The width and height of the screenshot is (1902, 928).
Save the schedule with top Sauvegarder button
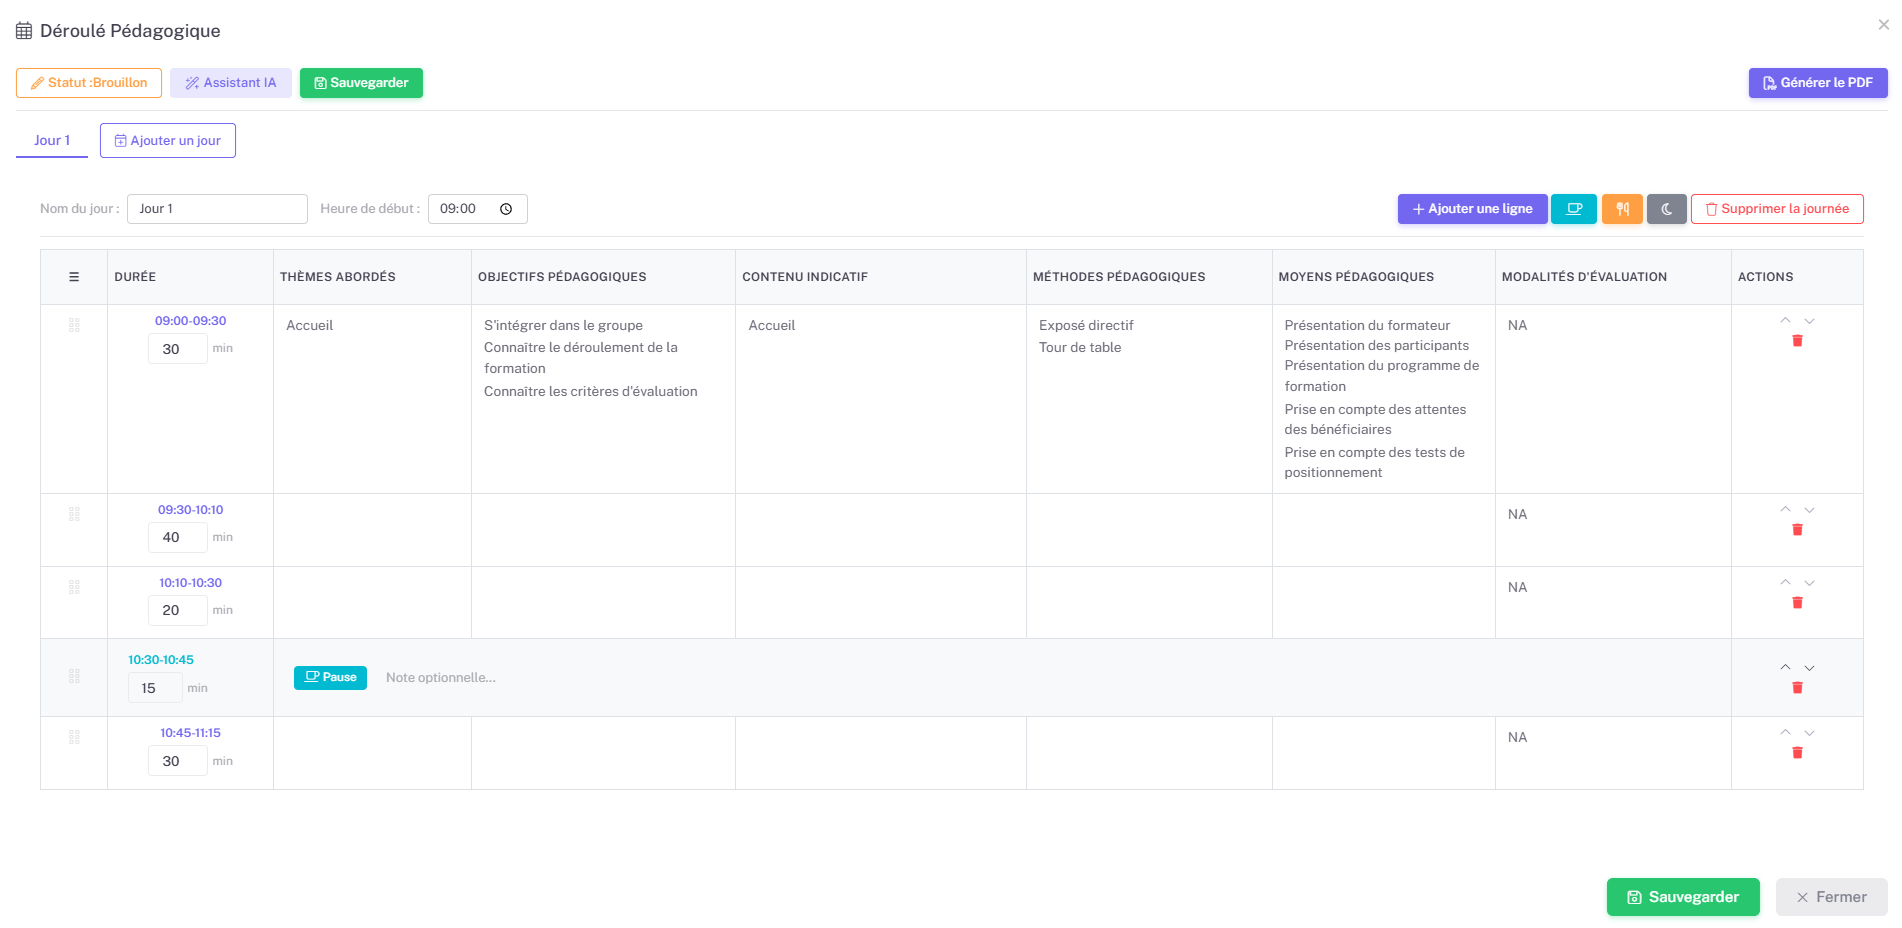pos(361,82)
